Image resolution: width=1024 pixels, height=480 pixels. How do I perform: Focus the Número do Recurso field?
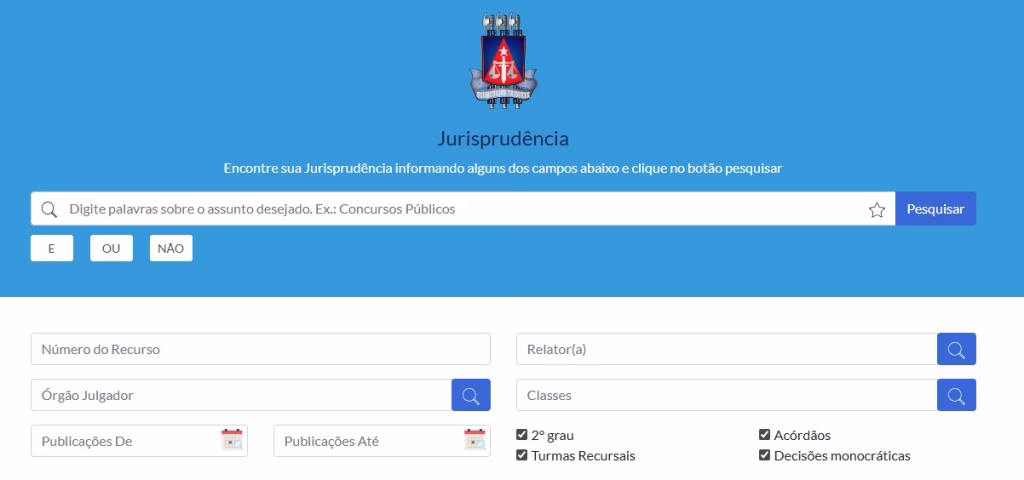261,349
